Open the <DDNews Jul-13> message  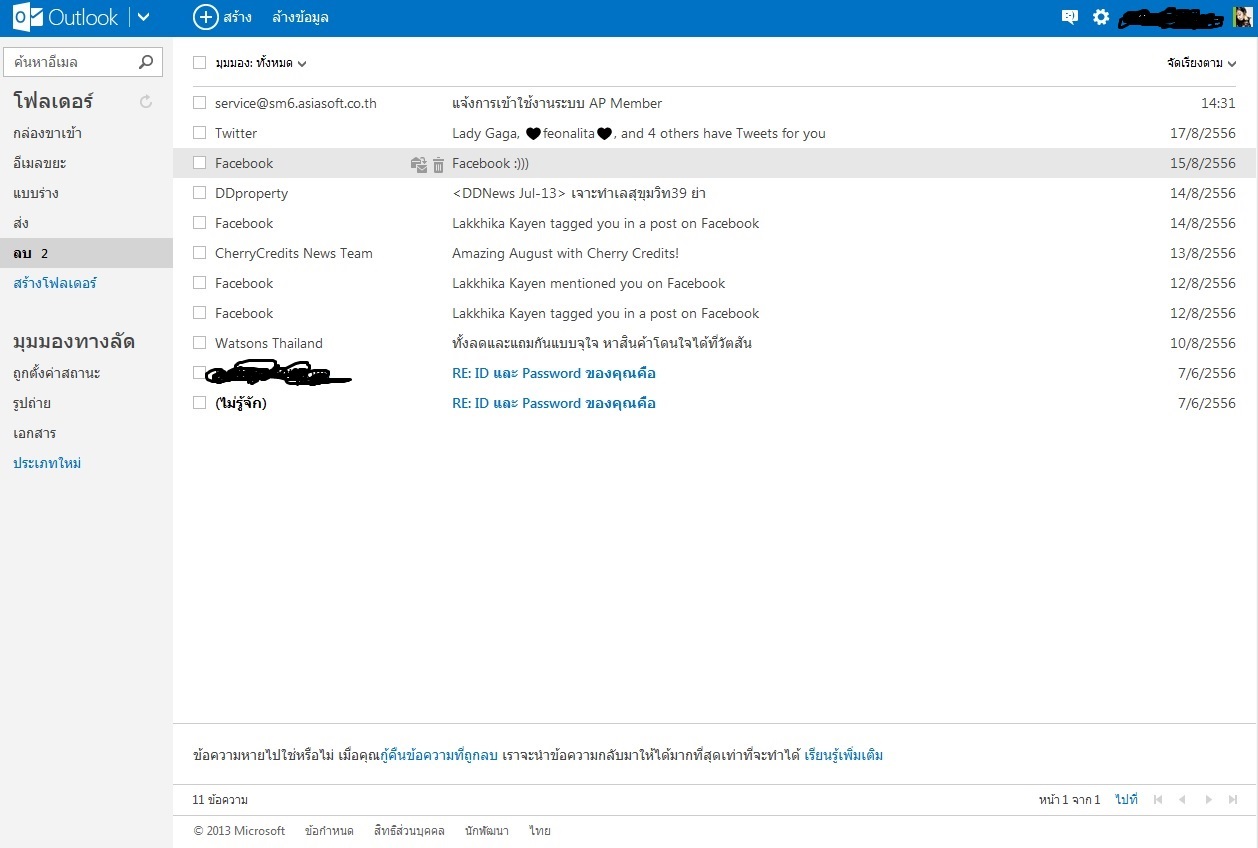579,193
